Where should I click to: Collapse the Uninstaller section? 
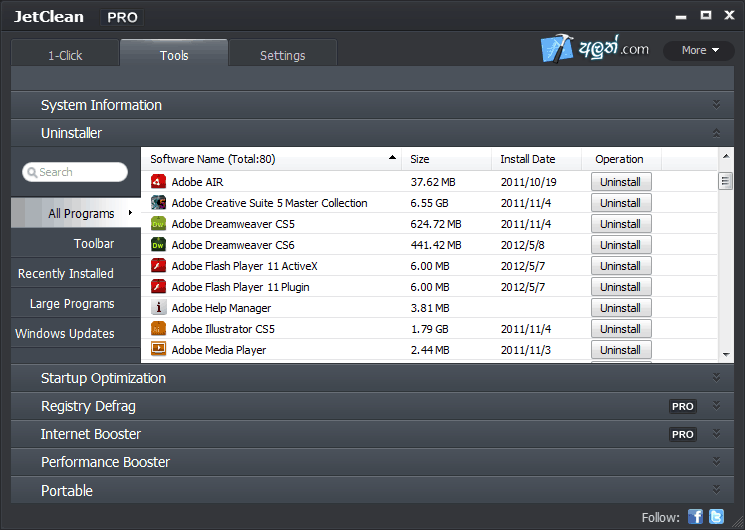tap(716, 133)
